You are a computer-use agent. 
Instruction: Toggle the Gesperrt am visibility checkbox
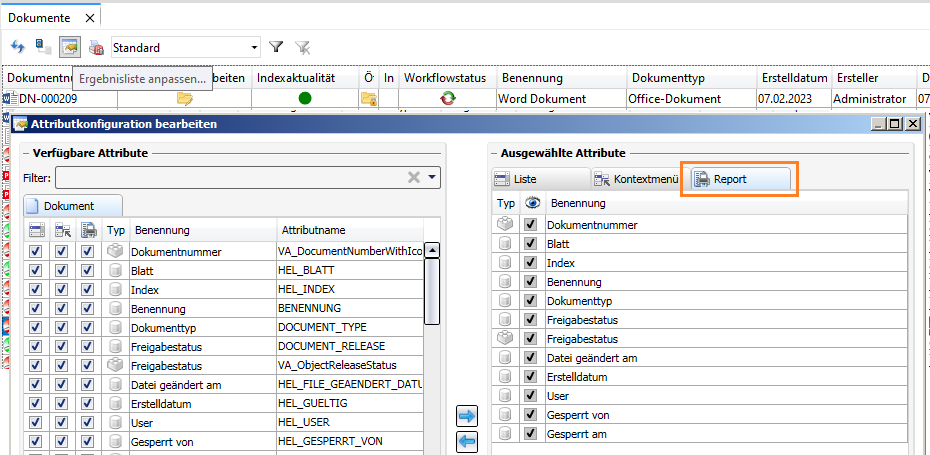[530, 434]
